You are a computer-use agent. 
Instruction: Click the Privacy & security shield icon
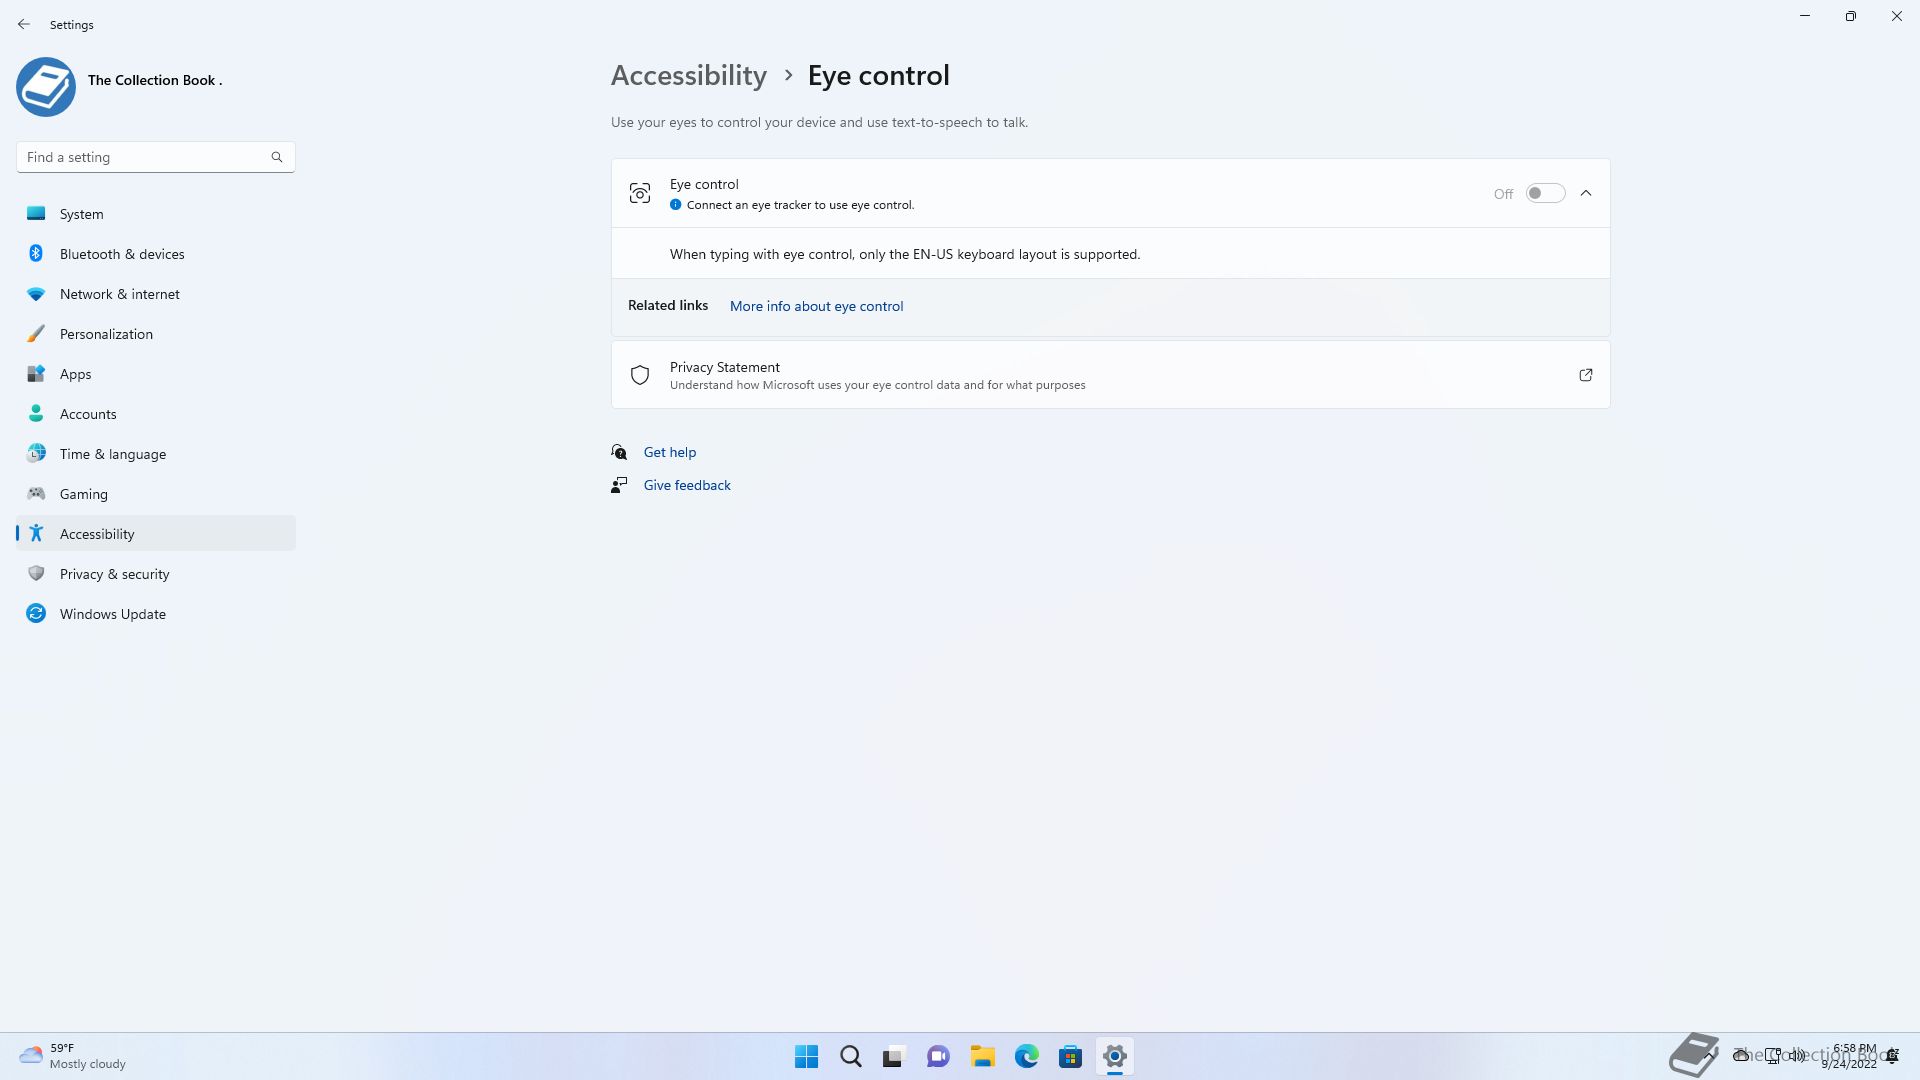pos(36,573)
